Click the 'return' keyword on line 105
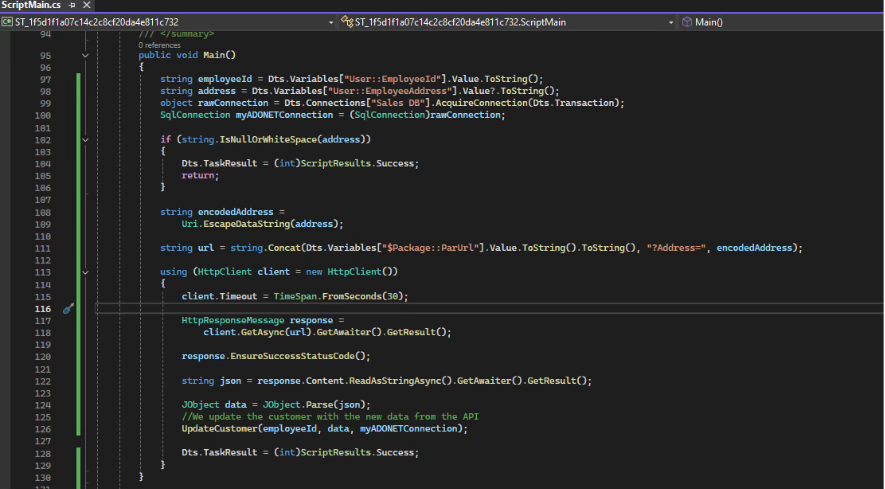Viewport: 885px width, 489px height. [198, 175]
